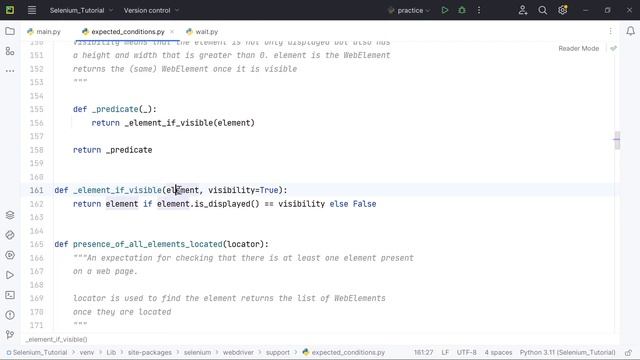The image size is (640, 360).
Task: Open the Python Console icon in sidebar
Action: (10, 235)
